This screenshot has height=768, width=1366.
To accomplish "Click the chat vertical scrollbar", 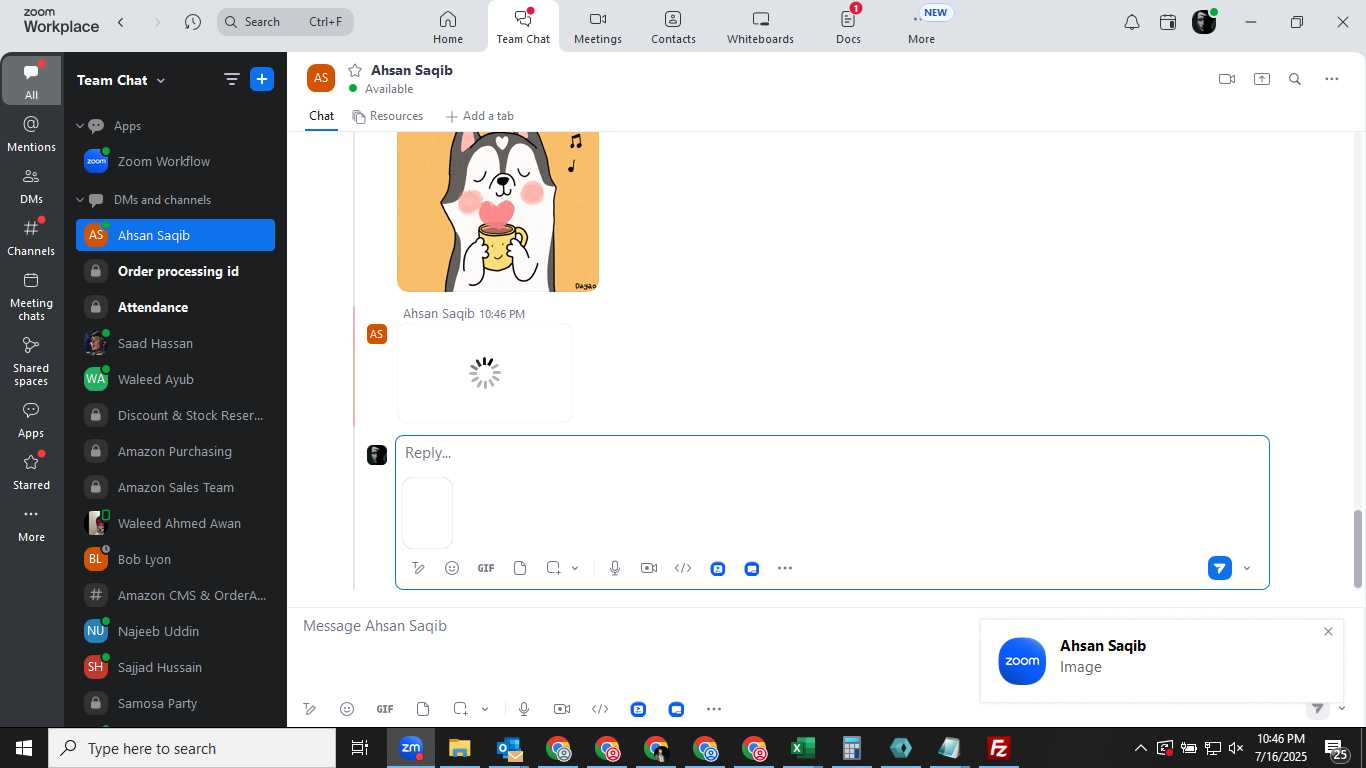I will pyautogui.click(x=1358, y=548).
